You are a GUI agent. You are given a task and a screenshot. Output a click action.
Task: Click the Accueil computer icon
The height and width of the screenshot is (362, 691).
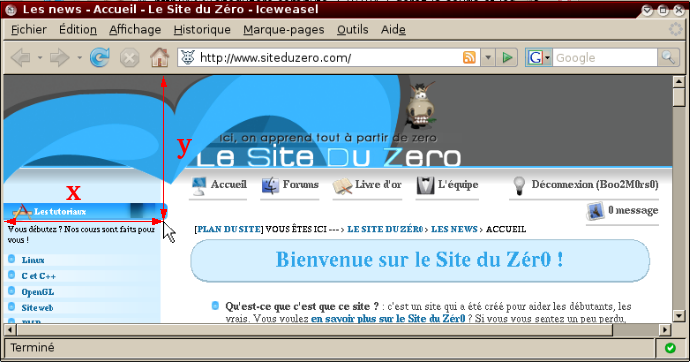coord(199,186)
